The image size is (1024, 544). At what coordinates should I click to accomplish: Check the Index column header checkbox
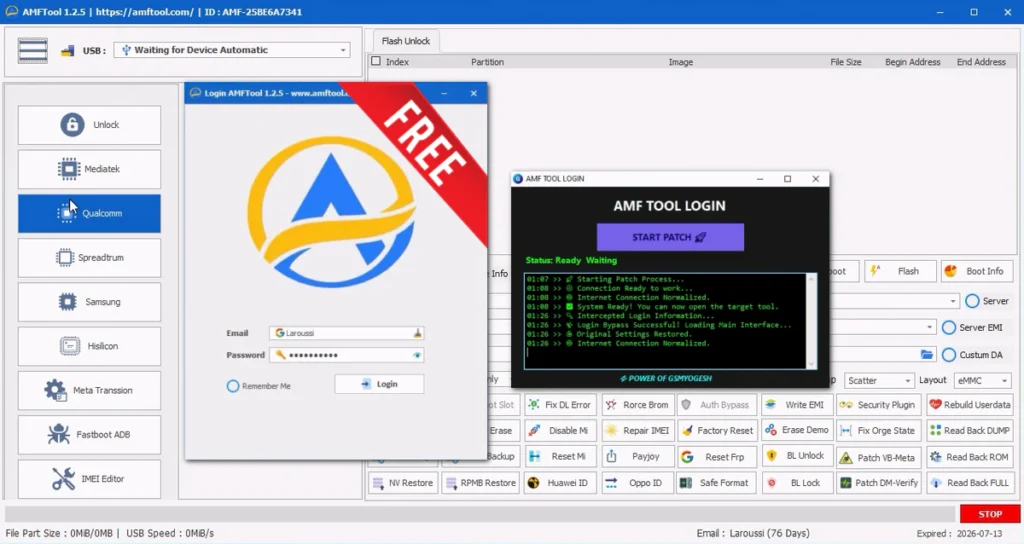(376, 62)
